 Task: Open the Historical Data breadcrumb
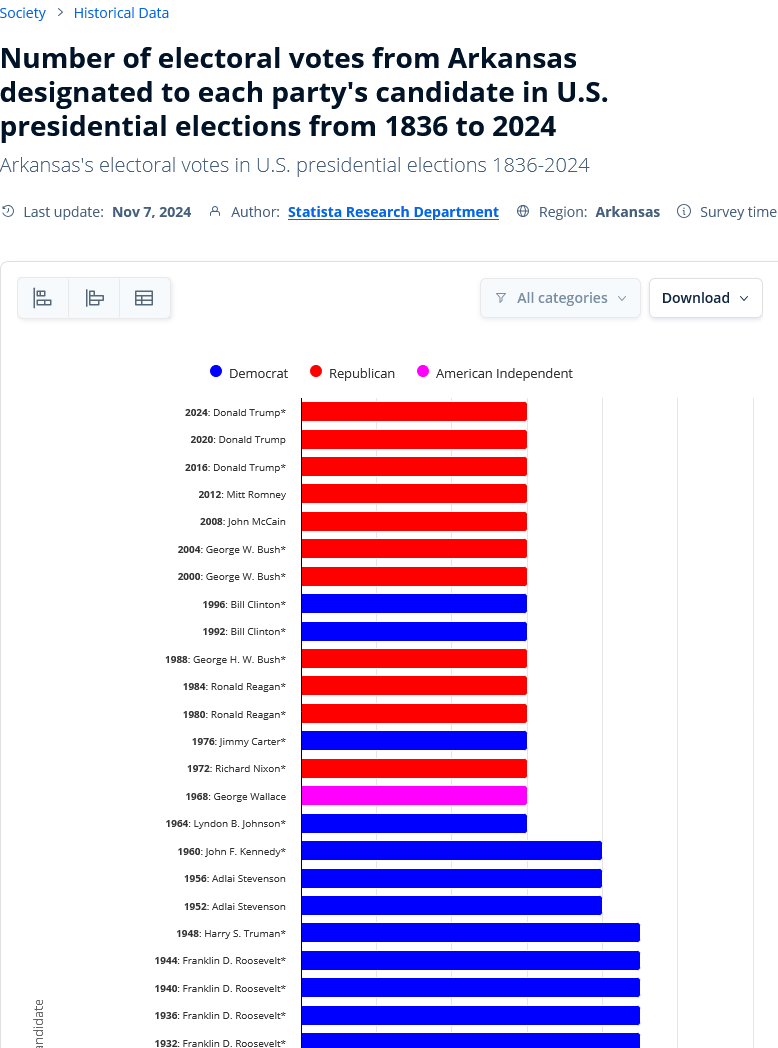coord(121,13)
